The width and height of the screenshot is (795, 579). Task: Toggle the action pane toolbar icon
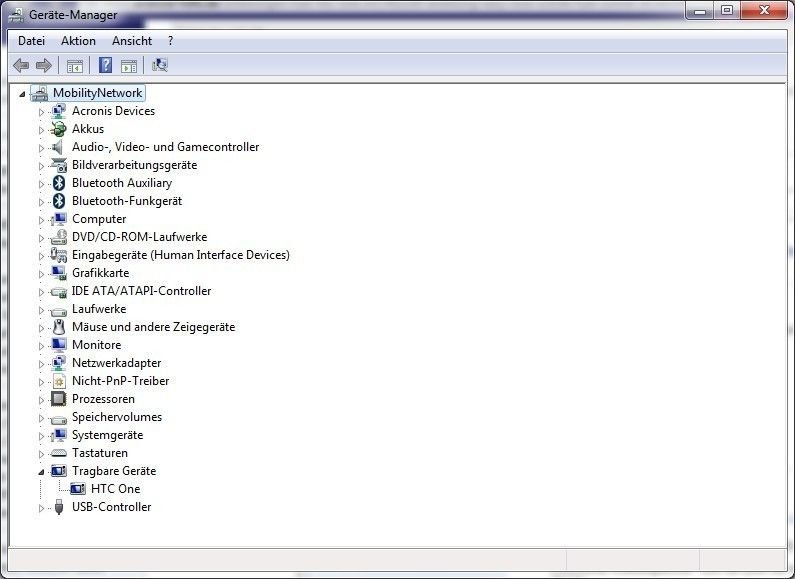(129, 66)
